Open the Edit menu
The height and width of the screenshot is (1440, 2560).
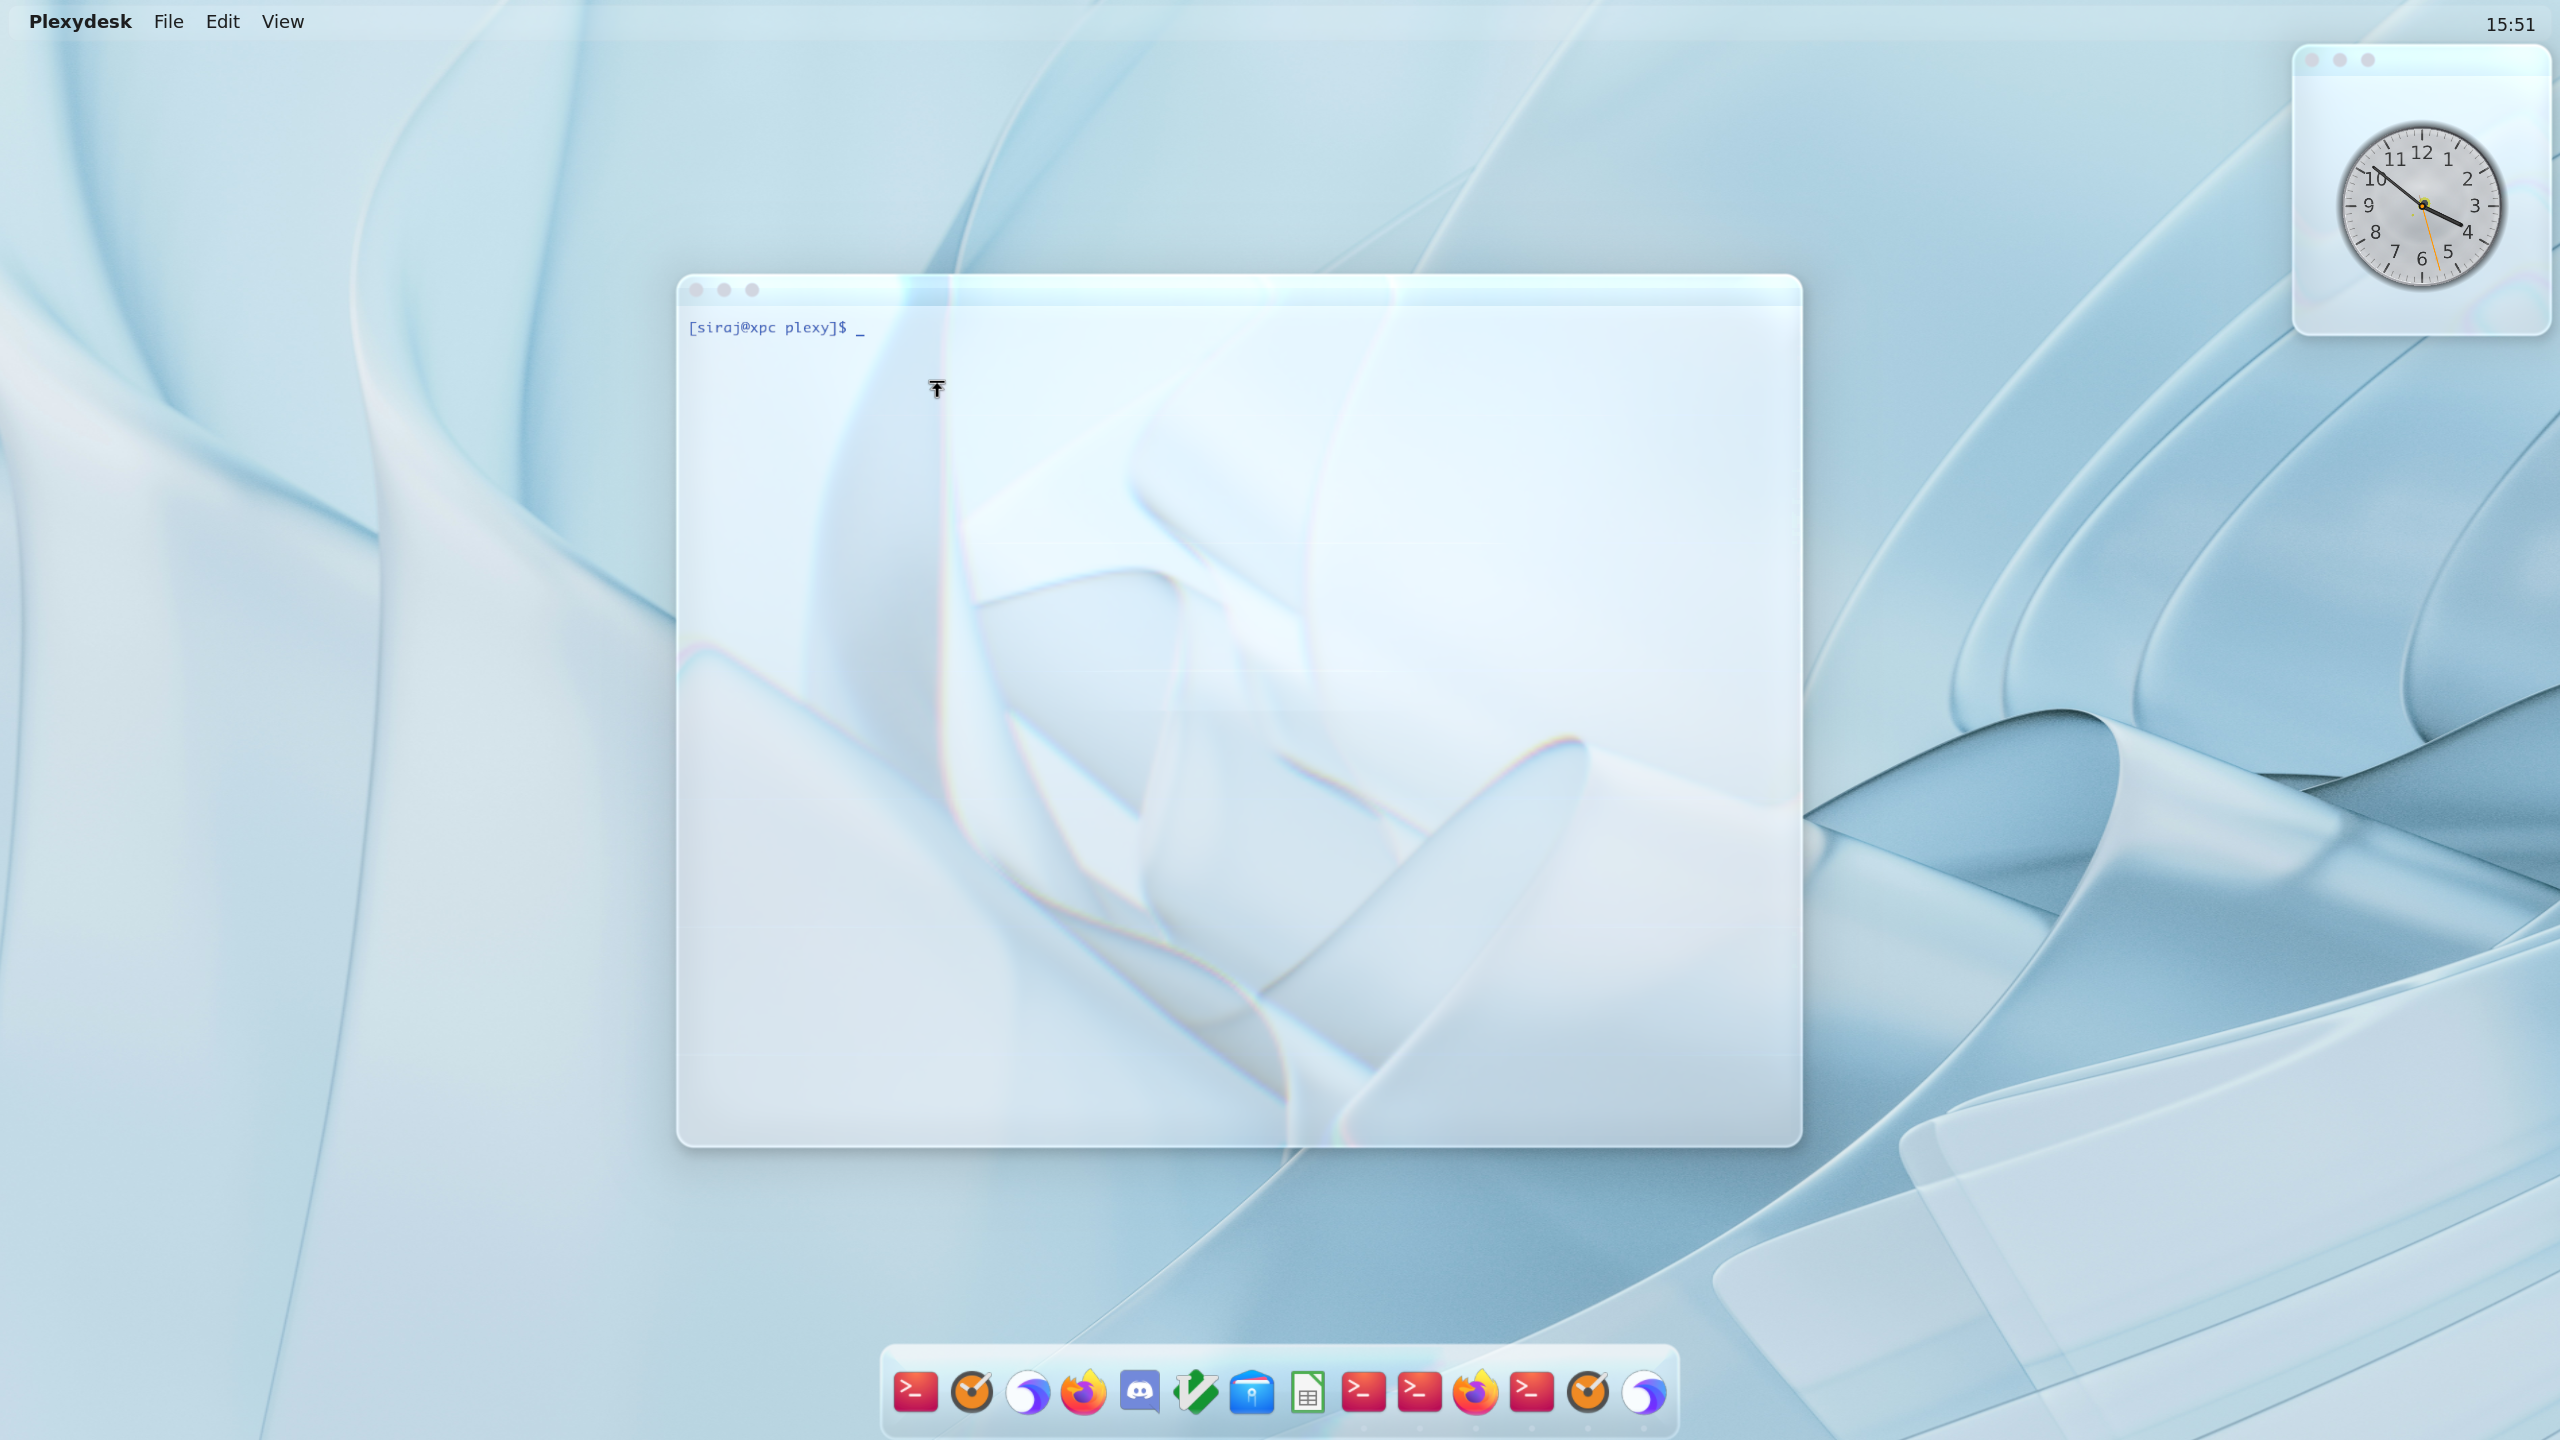[222, 22]
